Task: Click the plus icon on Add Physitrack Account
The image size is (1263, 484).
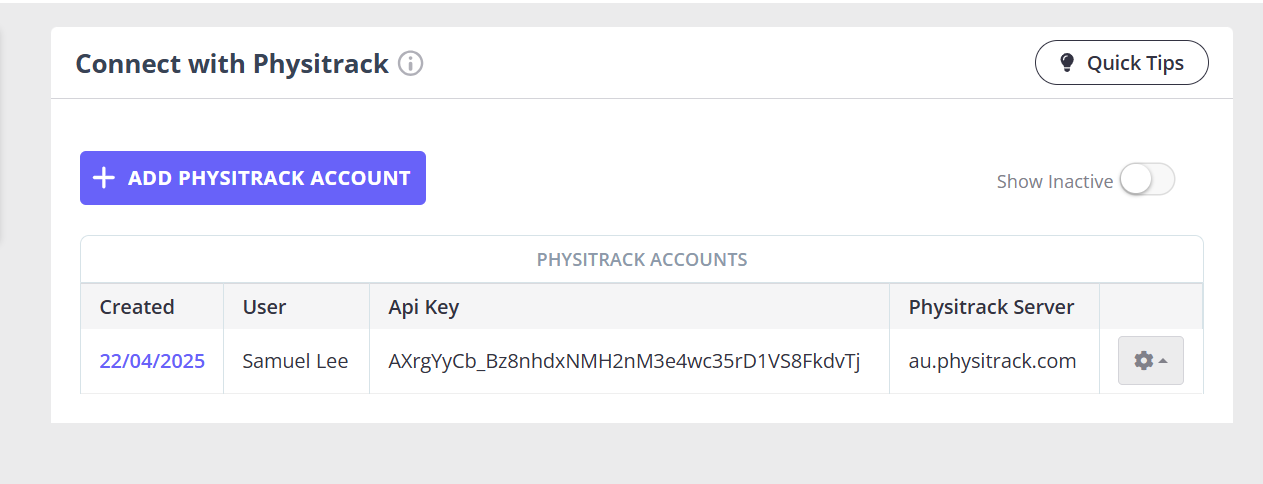Action: tap(103, 178)
